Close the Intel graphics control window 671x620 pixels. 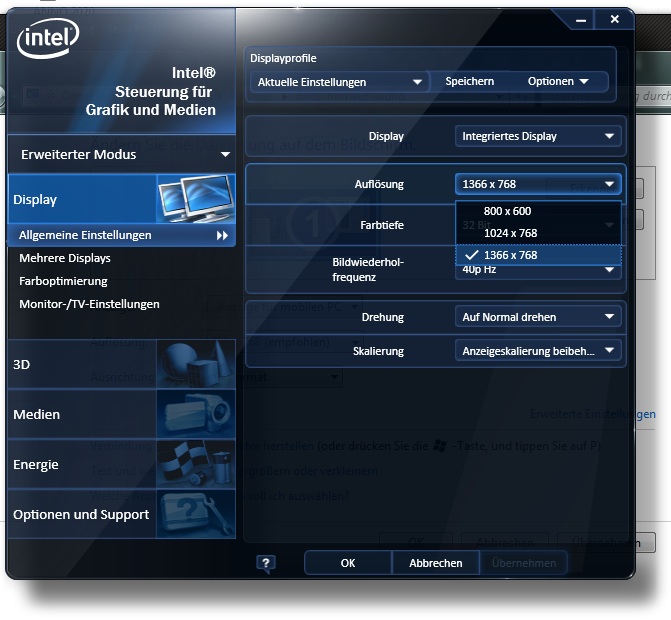pyautogui.click(x=615, y=19)
